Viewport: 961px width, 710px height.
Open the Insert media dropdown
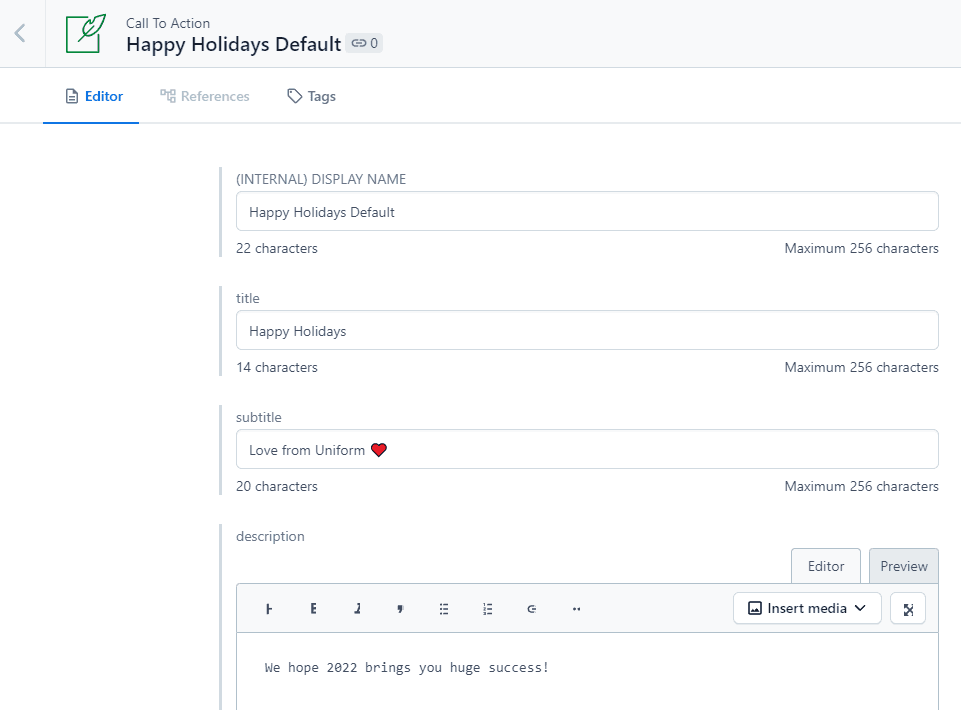[806, 608]
